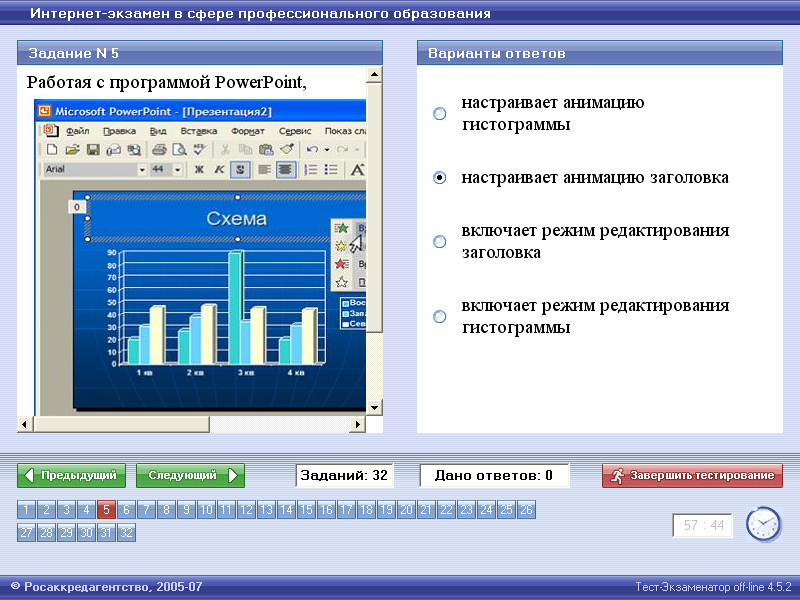
Task: Click the PowerPoint document icon beside Файл
Action: coord(51,131)
